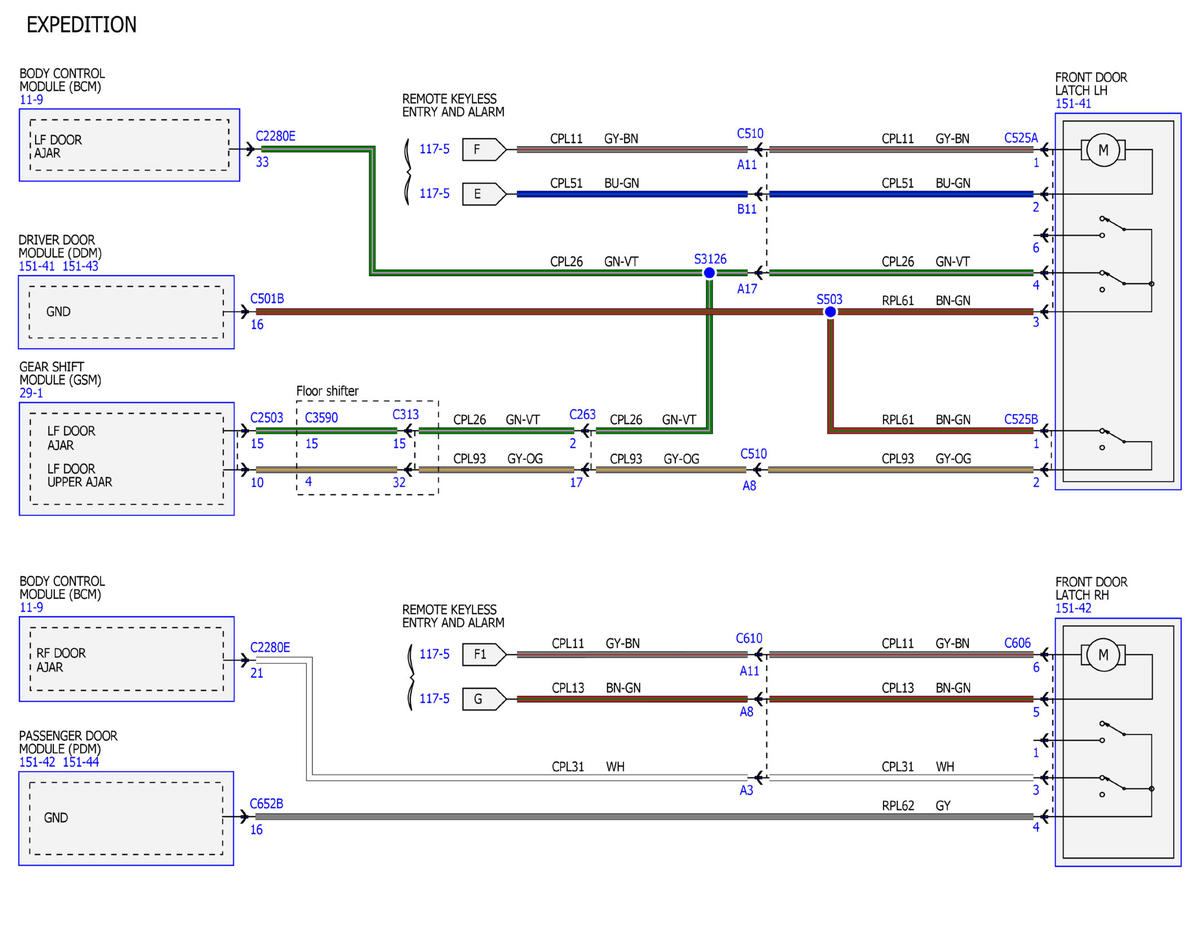Click connector label C610
Viewport: 1200px width, 927px height.
749,638
